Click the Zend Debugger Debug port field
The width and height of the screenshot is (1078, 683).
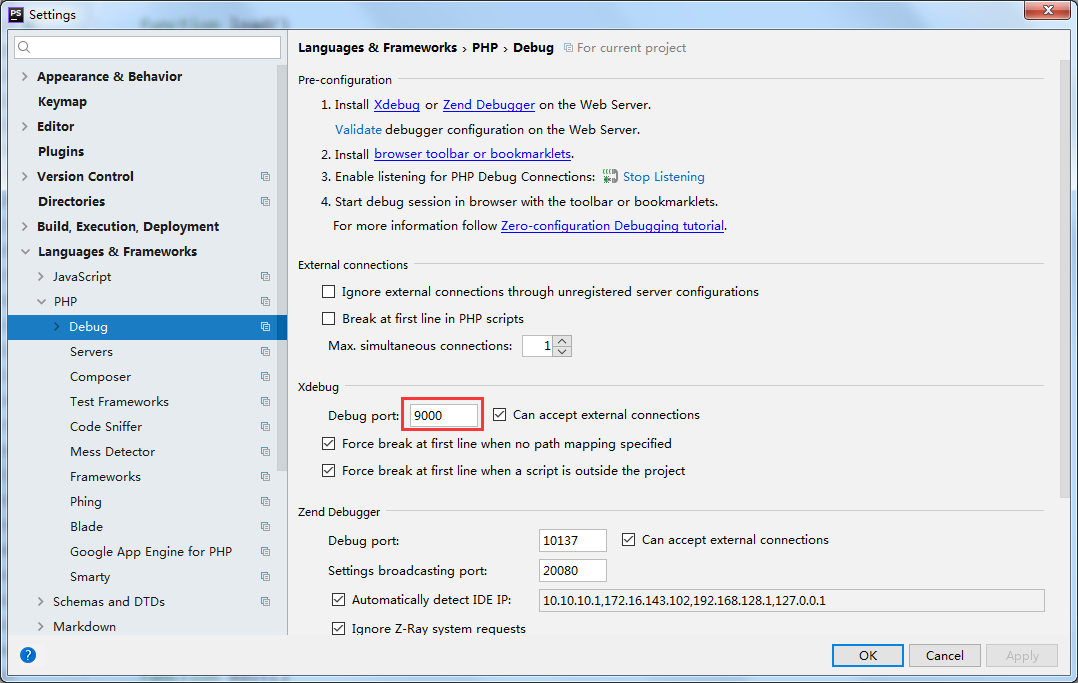coord(573,541)
